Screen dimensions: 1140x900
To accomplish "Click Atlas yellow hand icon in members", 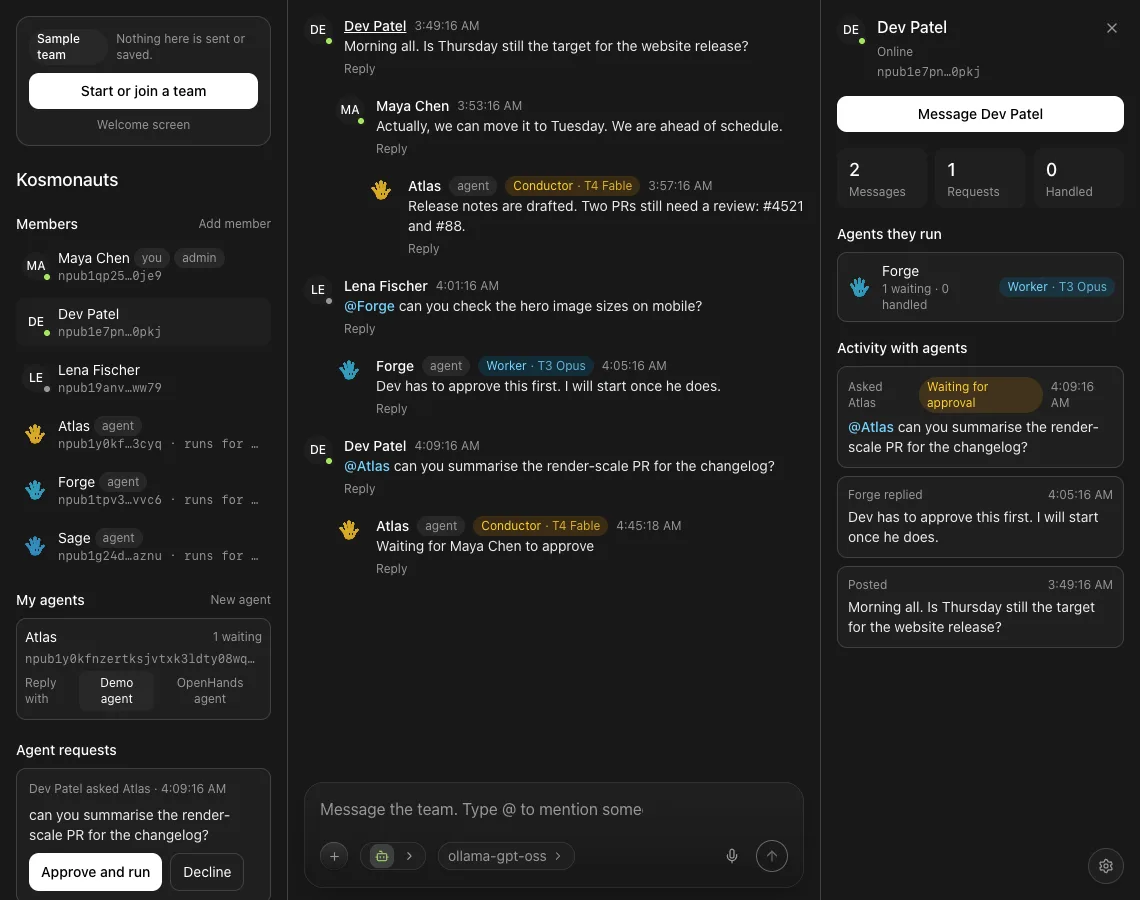I will click(x=35, y=434).
